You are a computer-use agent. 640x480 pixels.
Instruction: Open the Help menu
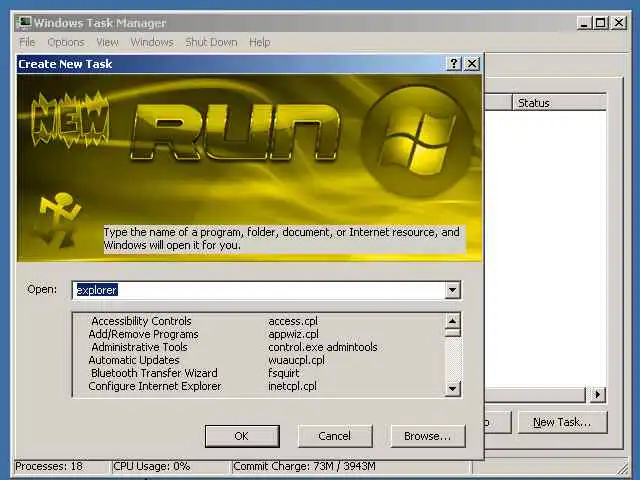[260, 42]
